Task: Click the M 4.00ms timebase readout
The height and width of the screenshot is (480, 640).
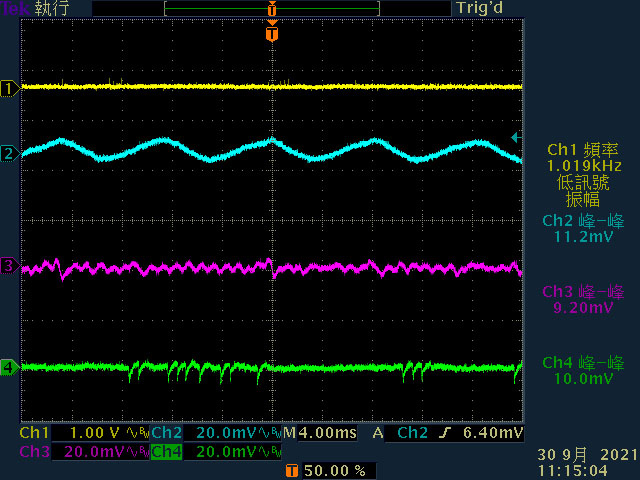Action: coord(320,433)
